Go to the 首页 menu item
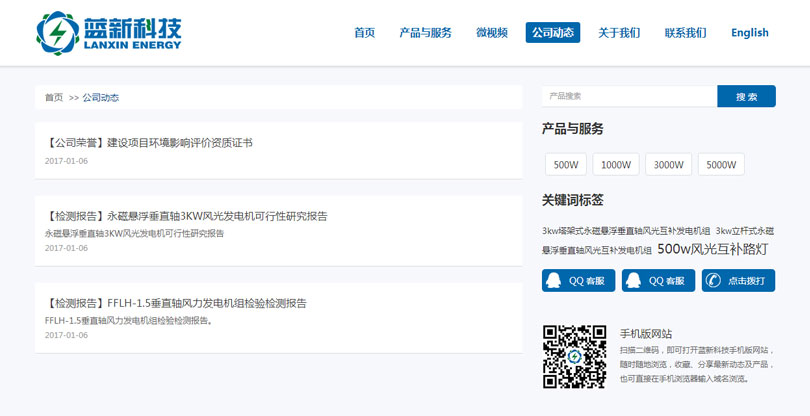Screen dimensions: 810x416 click(x=364, y=33)
